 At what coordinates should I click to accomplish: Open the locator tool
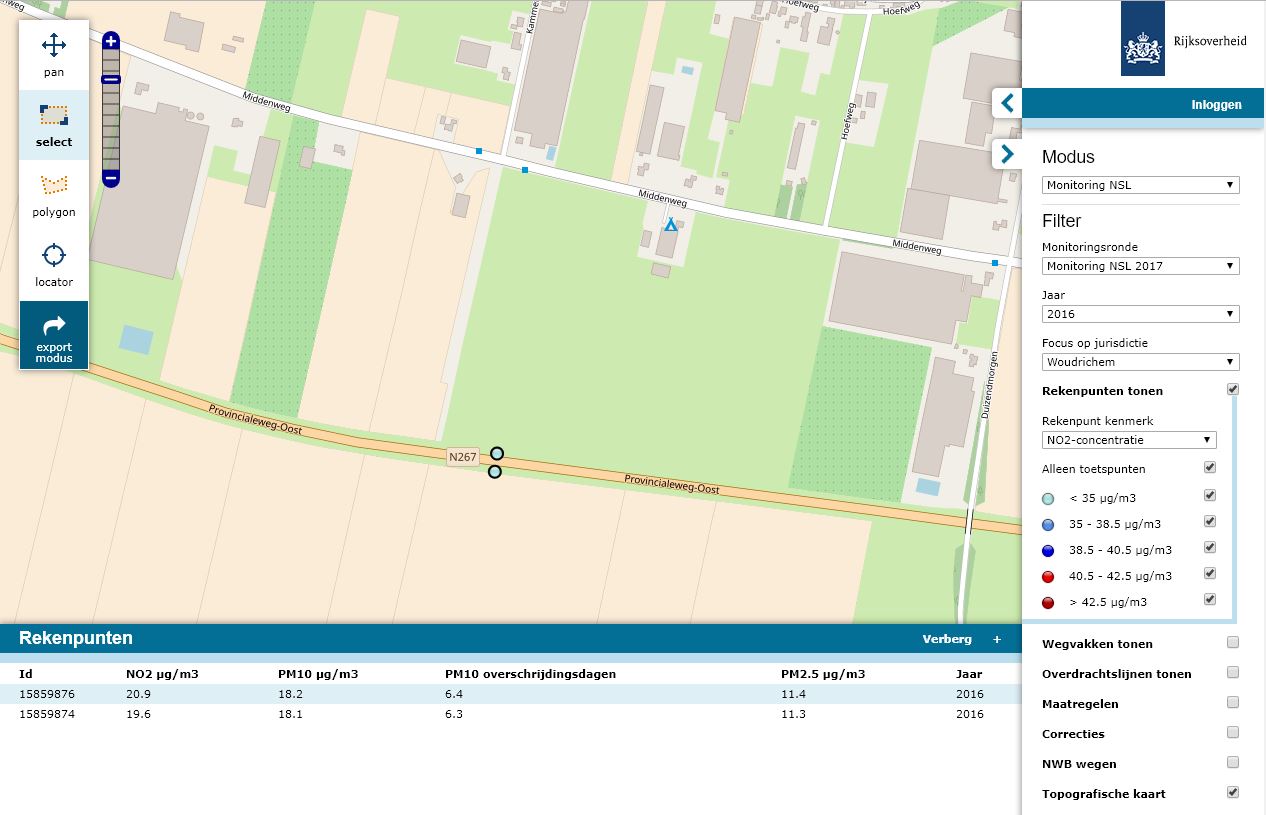coord(54,265)
